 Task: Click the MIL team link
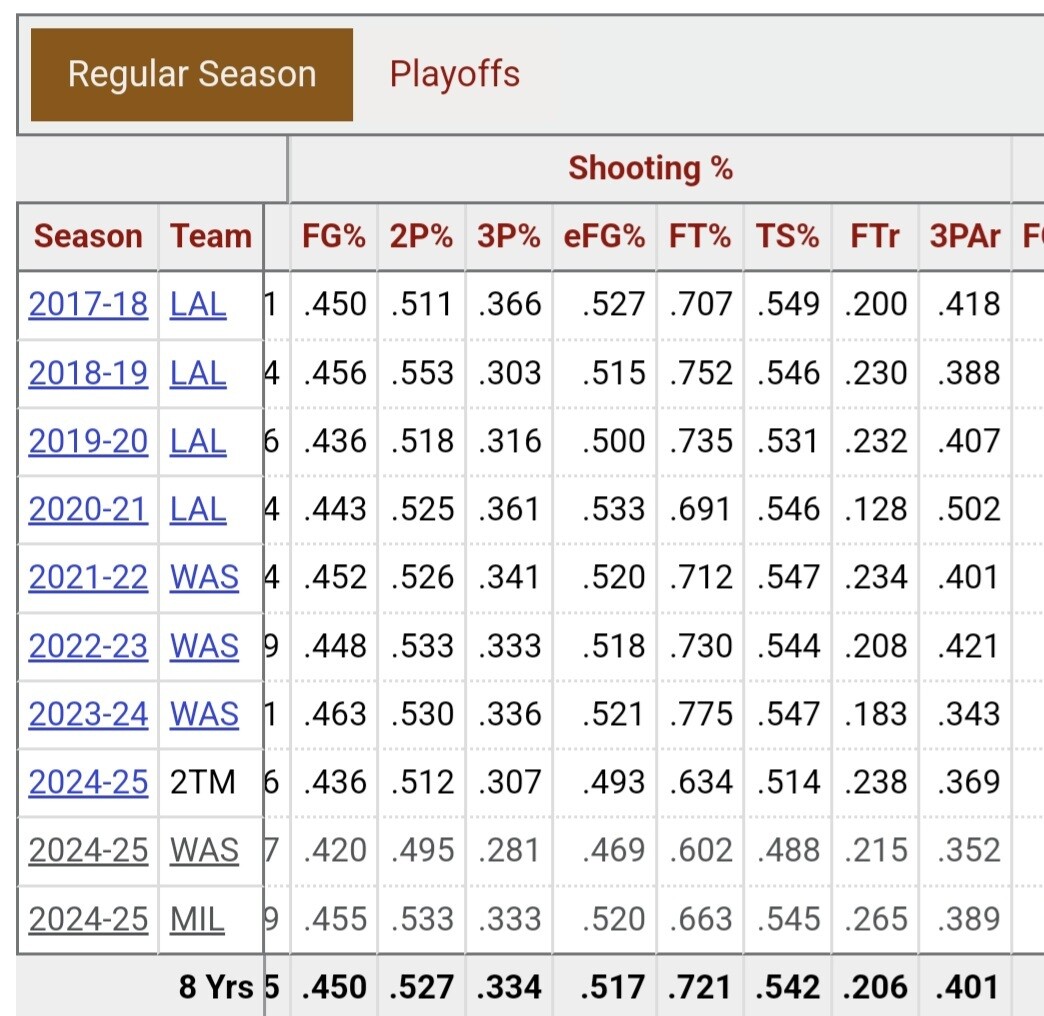click(x=197, y=918)
